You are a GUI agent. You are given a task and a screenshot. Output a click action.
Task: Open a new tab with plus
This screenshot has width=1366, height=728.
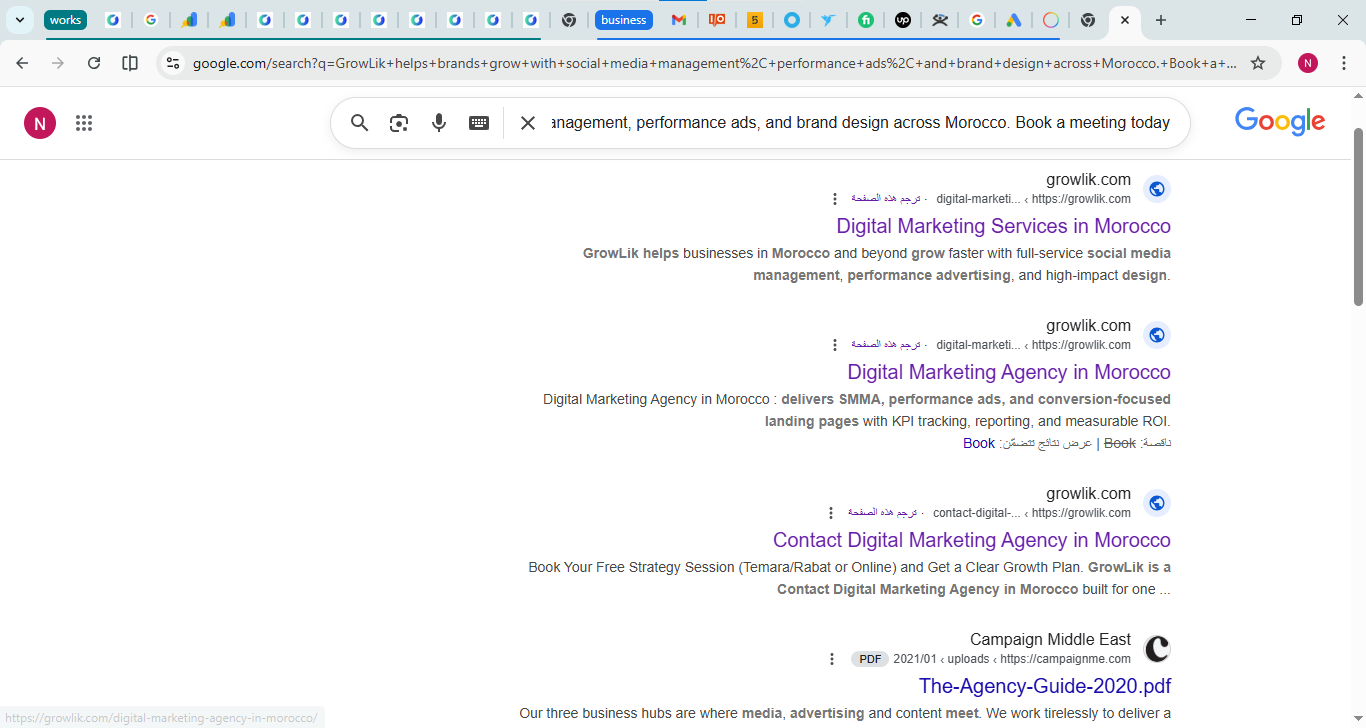pos(1160,20)
